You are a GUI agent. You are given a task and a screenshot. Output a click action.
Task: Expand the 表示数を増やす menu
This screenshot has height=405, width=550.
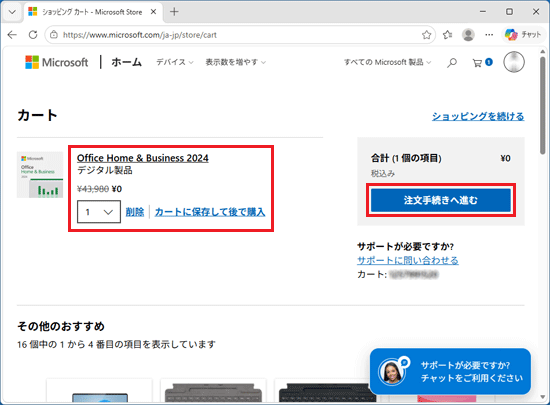coord(235,62)
